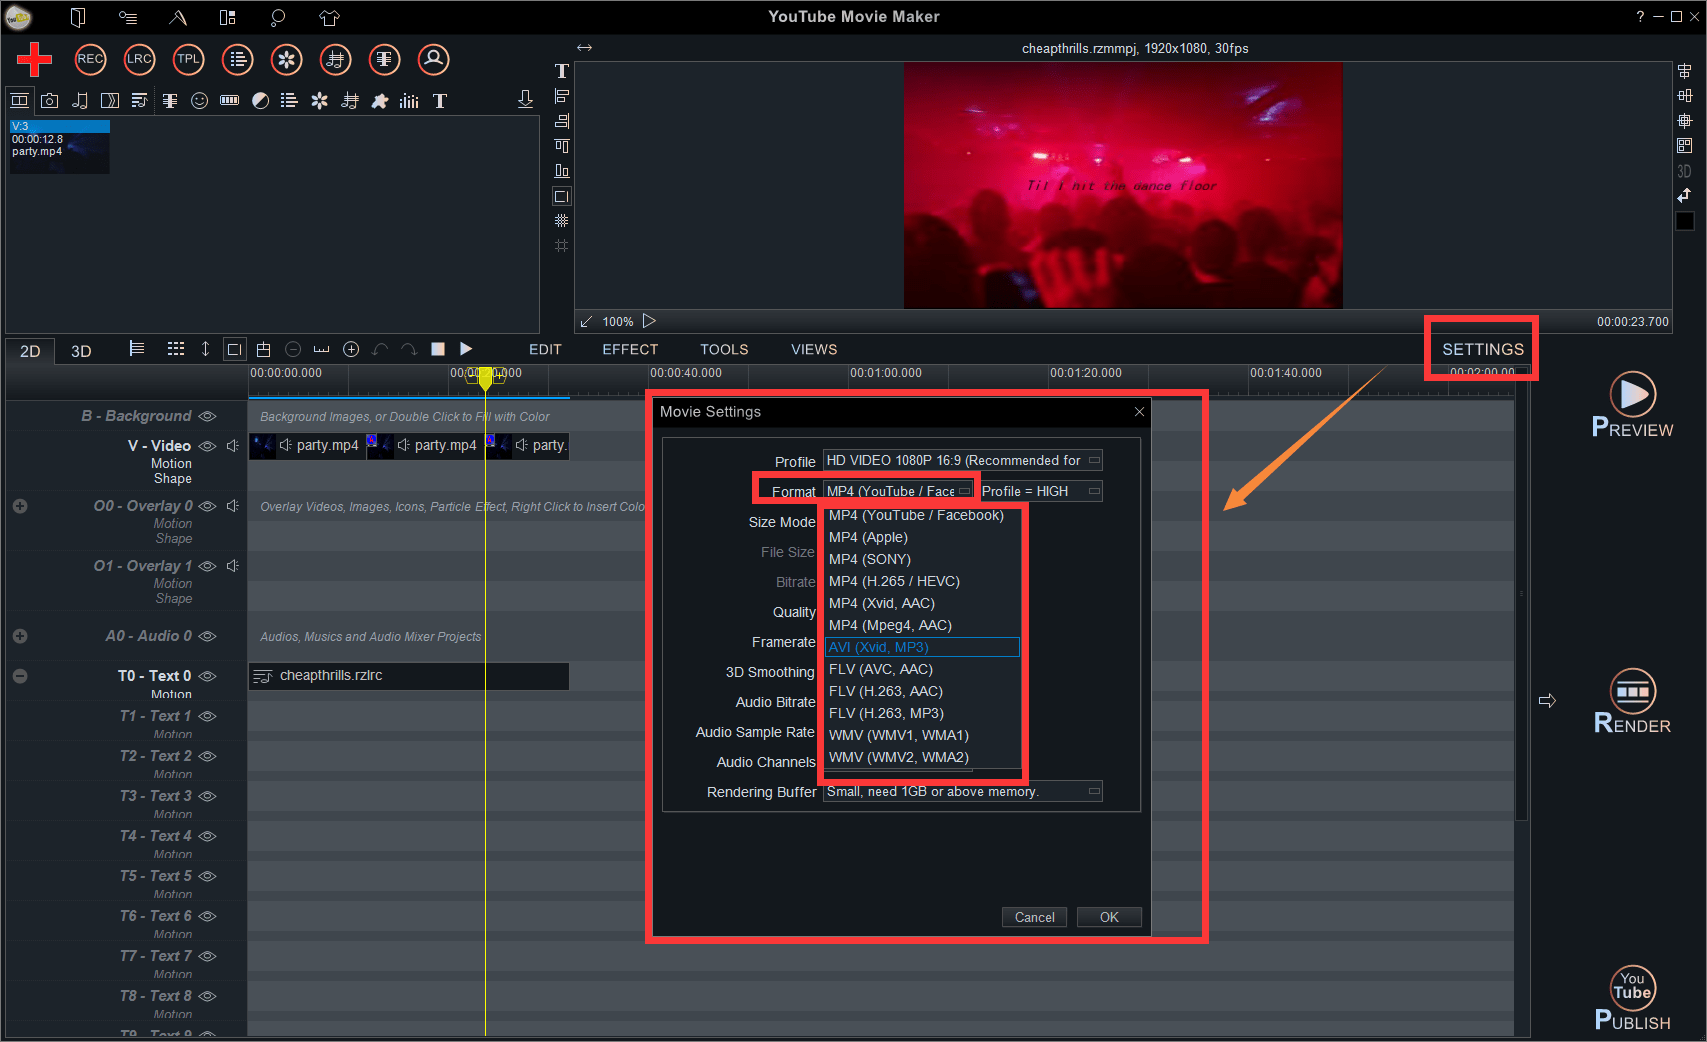Screen dimensions: 1707x1042
Task: Open the Rendering Buffer dropdown
Action: (x=962, y=791)
